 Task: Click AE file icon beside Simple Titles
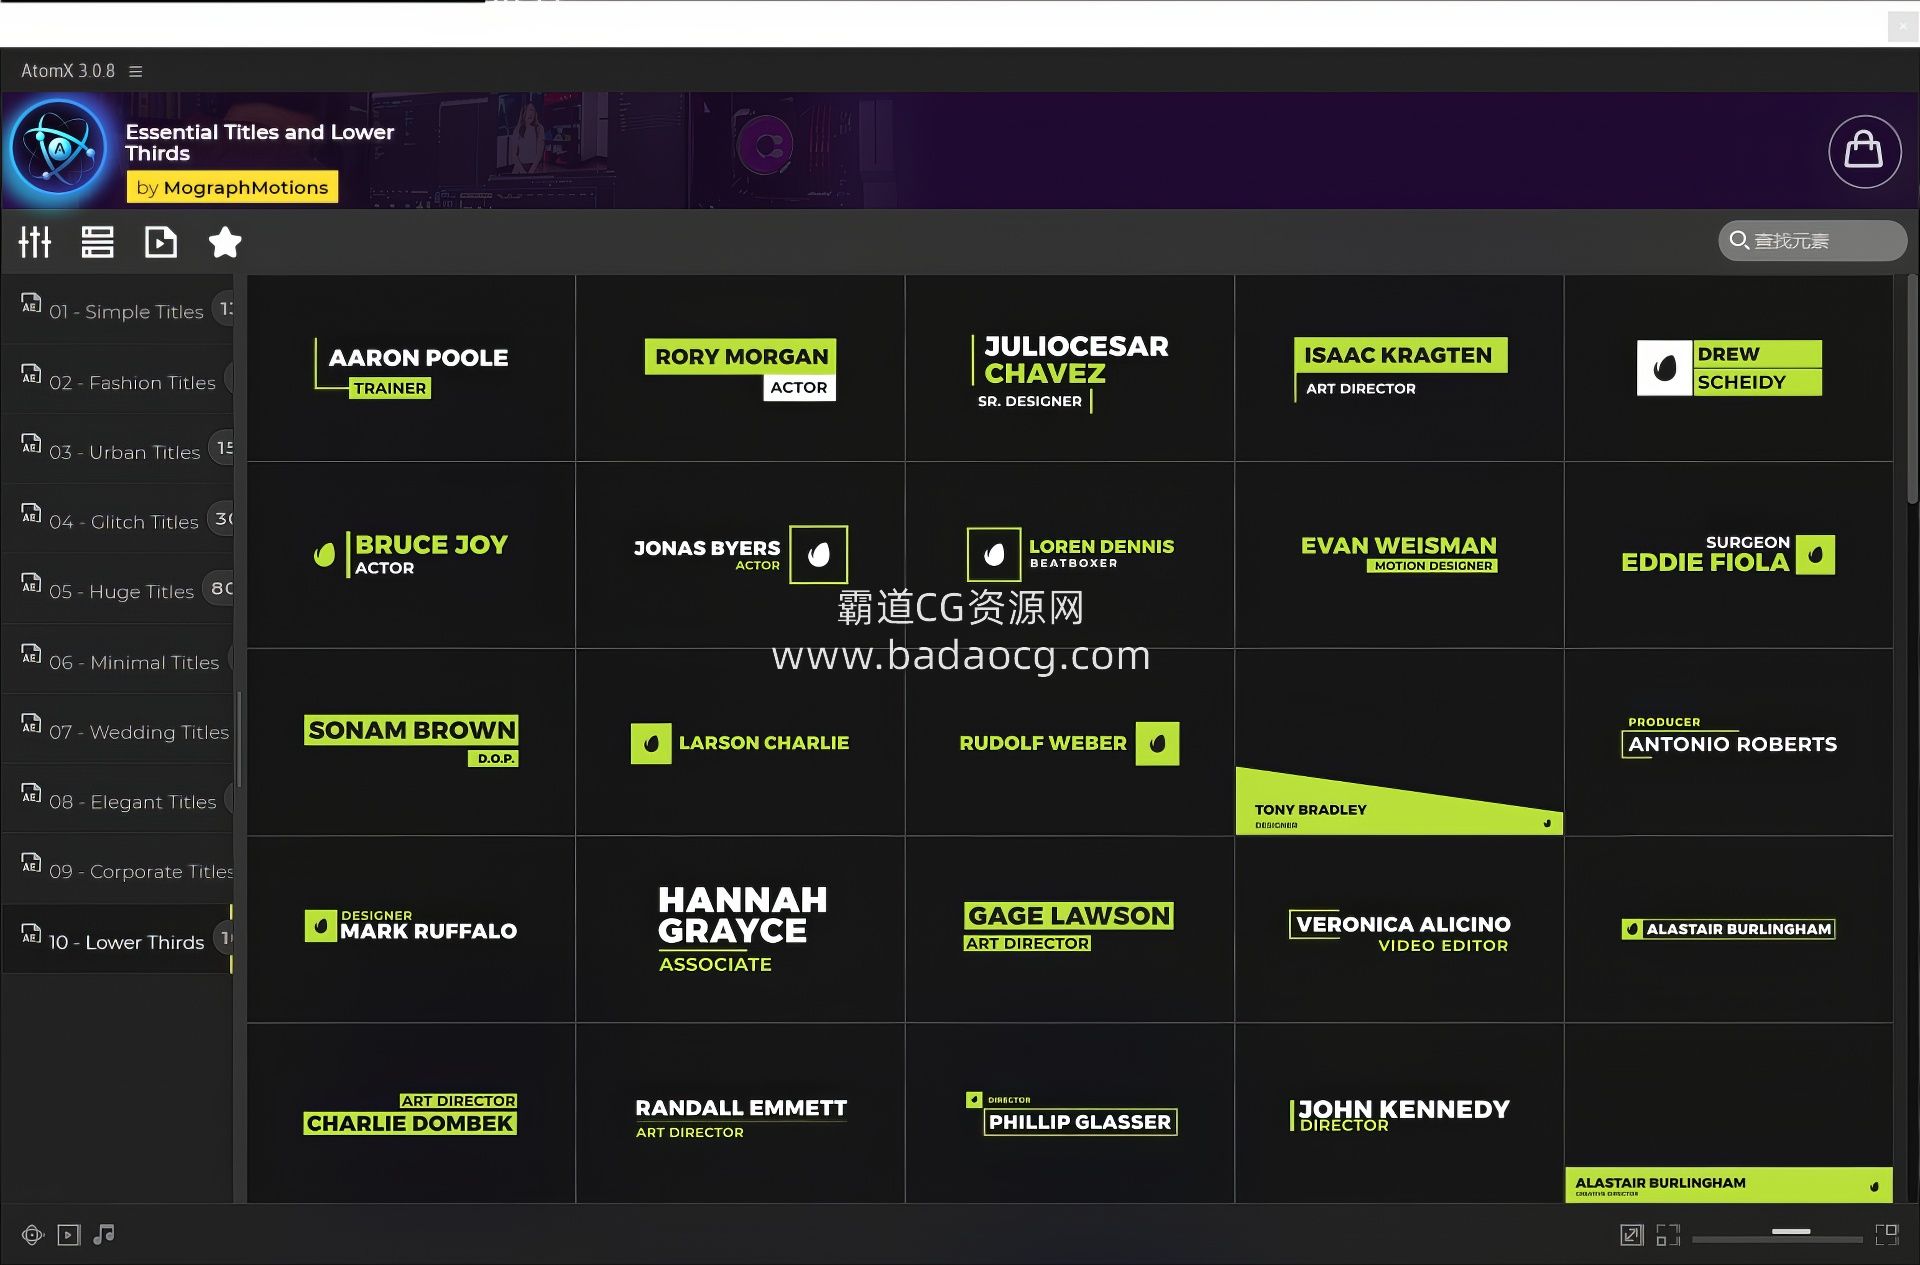31,303
